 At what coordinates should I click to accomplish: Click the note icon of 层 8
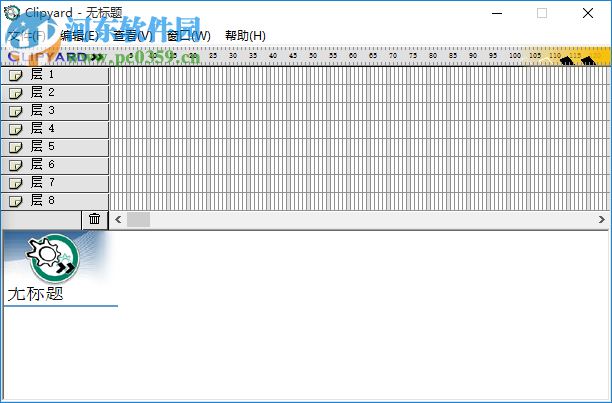[16, 201]
